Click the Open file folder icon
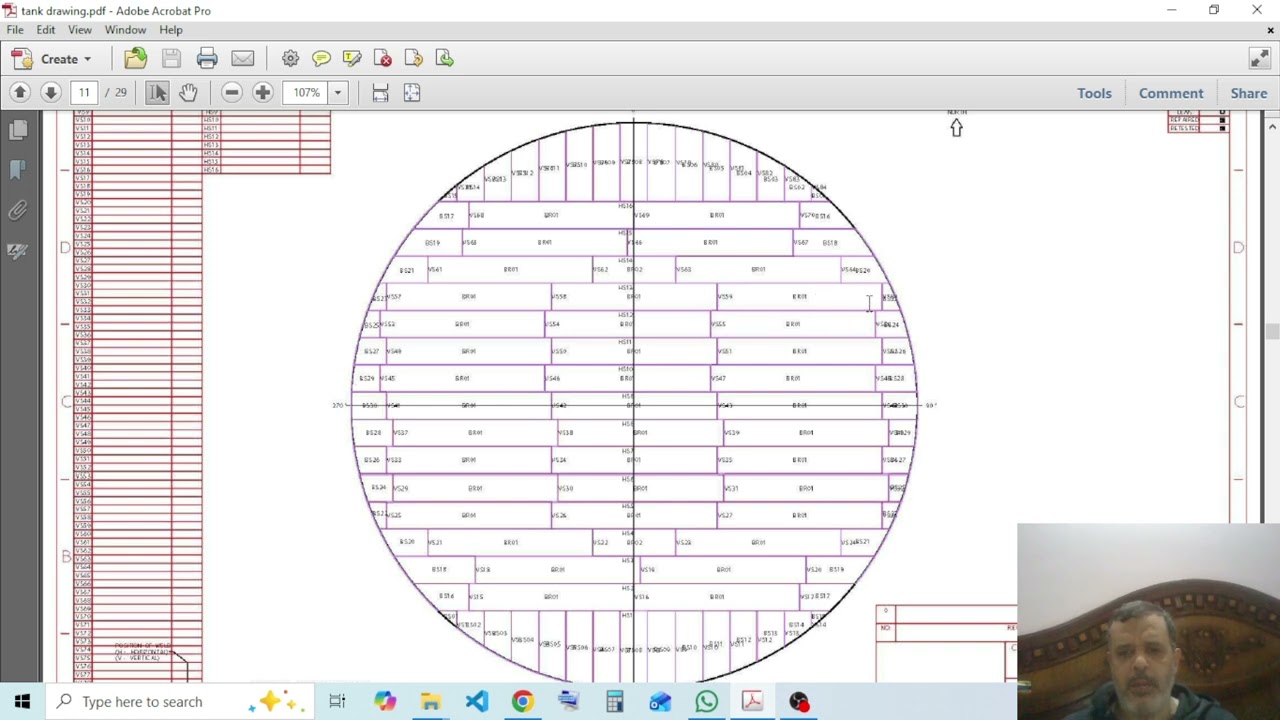Viewport: 1280px width, 720px height. pyautogui.click(x=135, y=59)
